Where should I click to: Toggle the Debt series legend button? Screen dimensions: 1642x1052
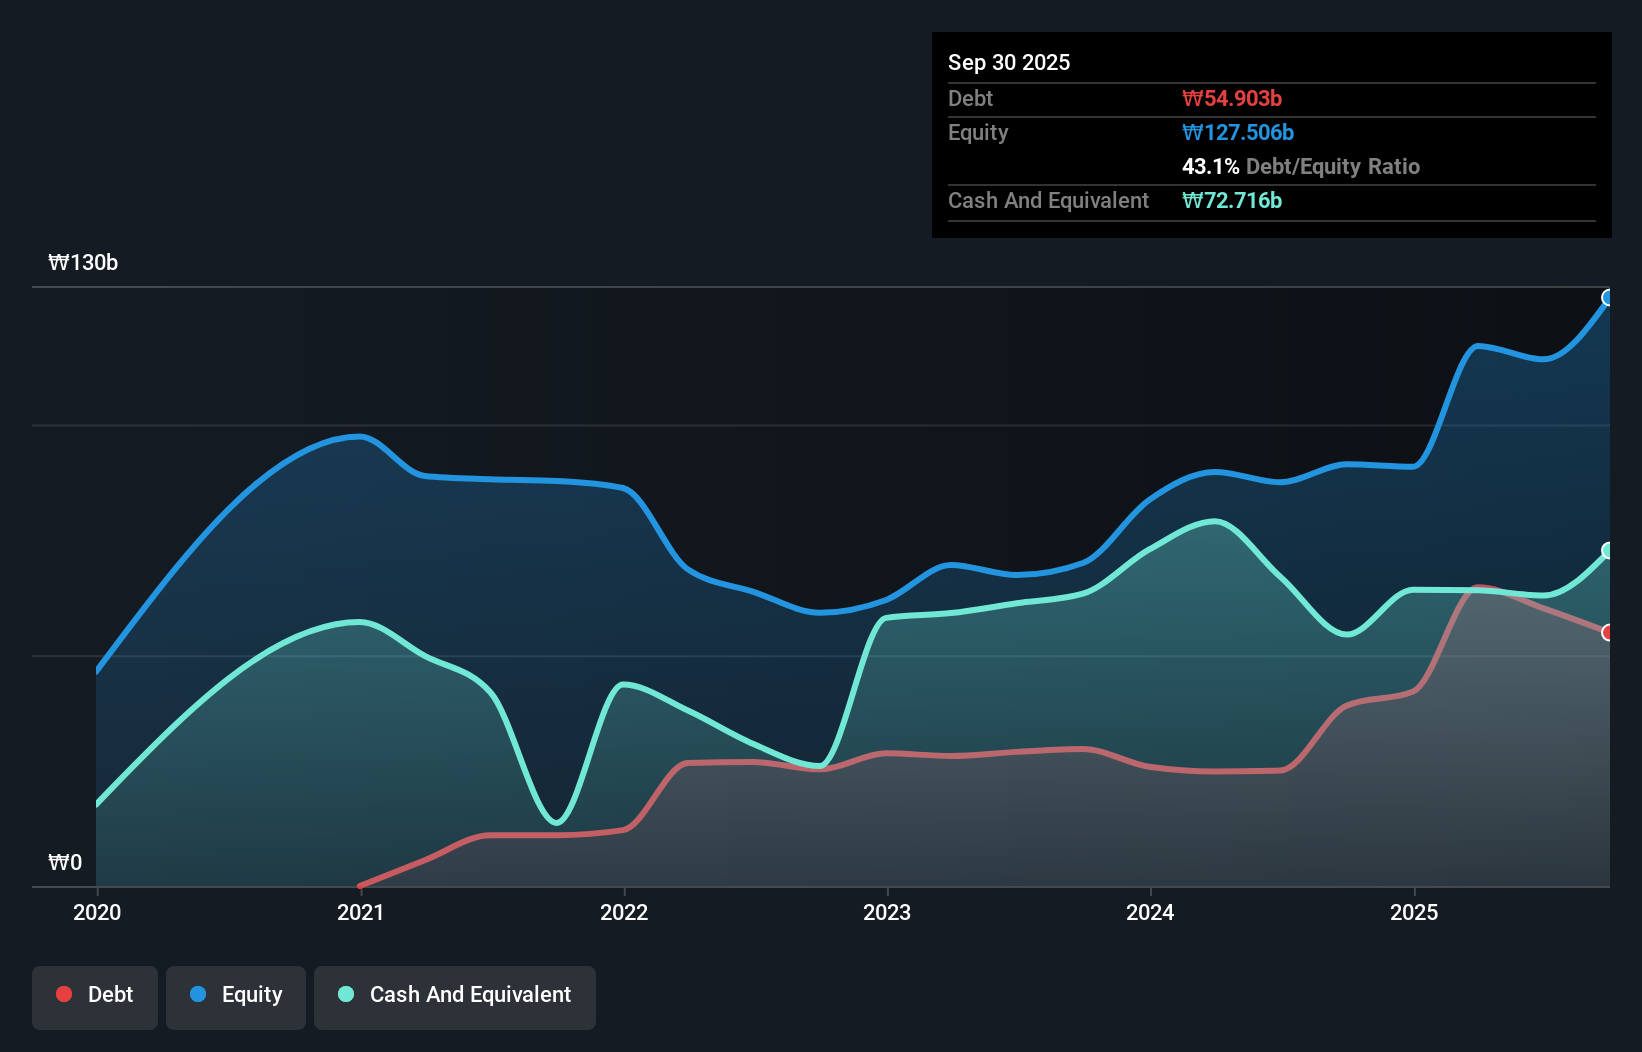[x=95, y=997]
